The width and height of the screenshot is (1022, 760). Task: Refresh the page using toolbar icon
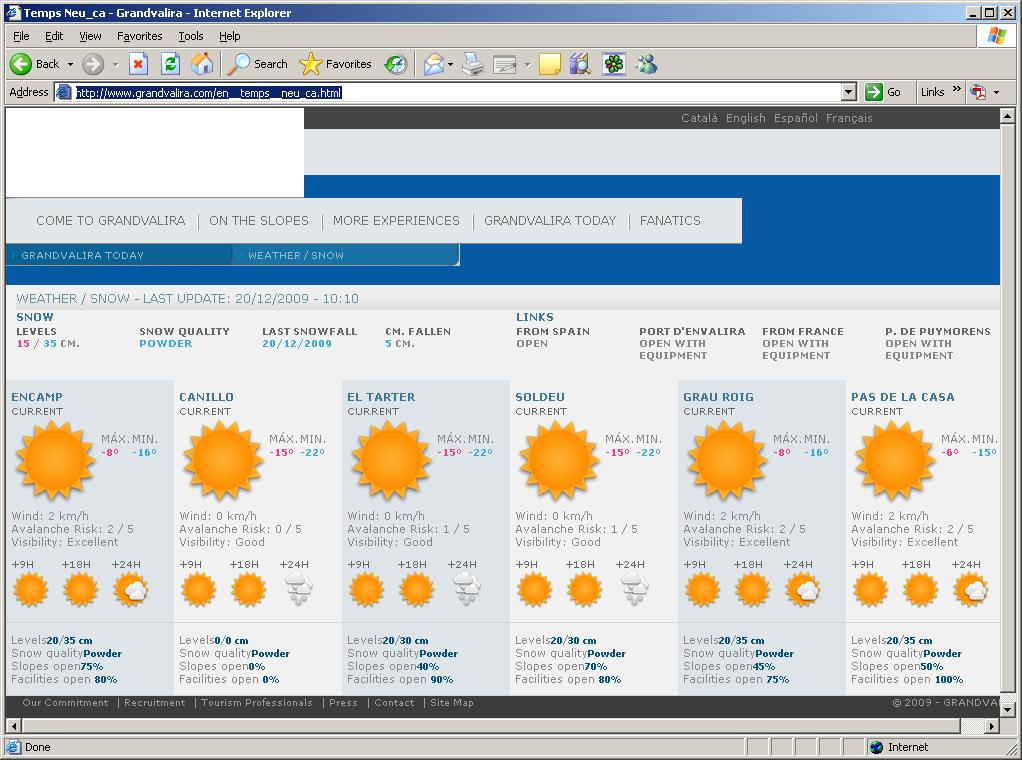pyautogui.click(x=170, y=64)
